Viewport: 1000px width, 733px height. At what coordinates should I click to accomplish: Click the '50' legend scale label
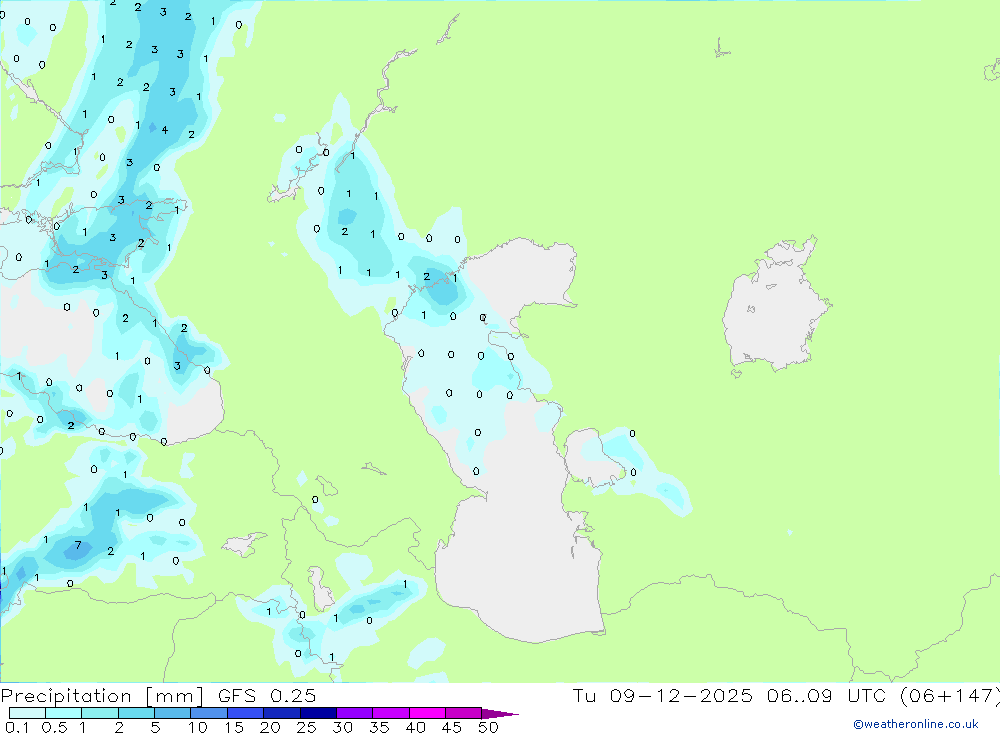coord(489,727)
